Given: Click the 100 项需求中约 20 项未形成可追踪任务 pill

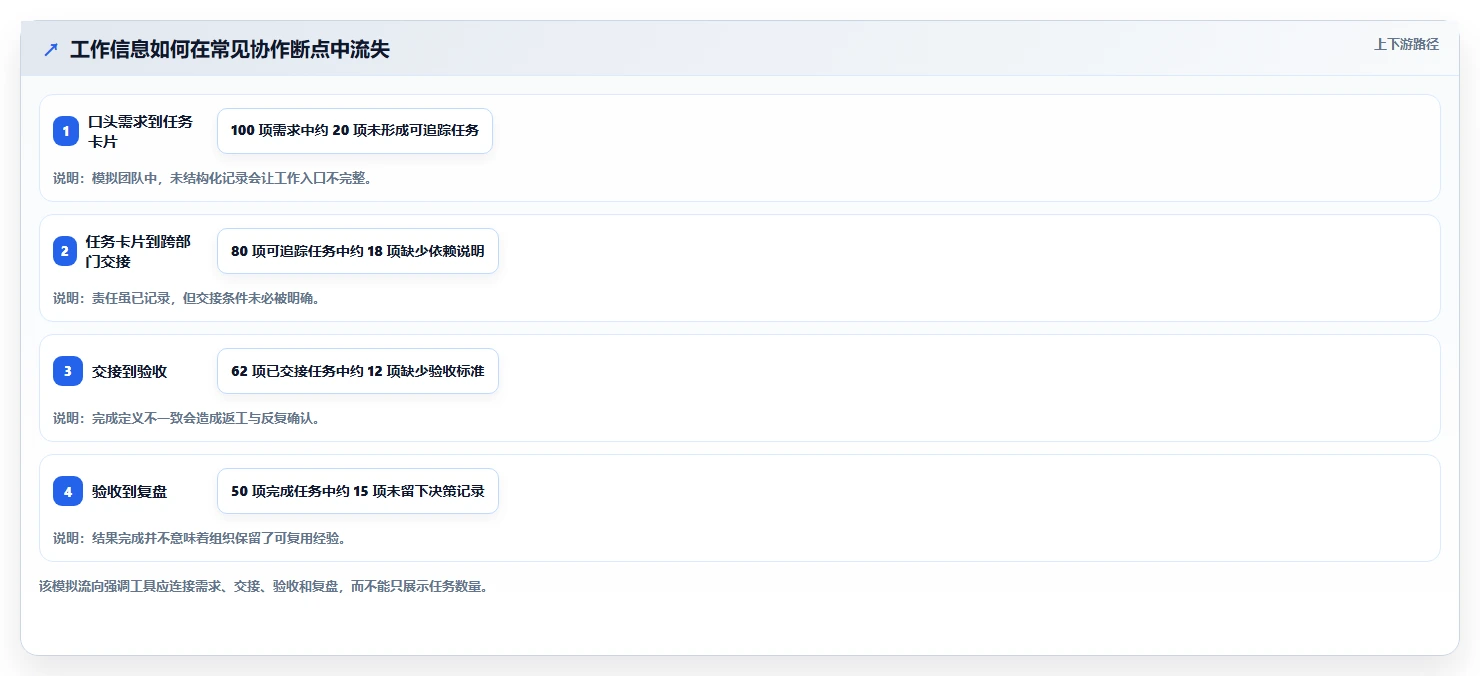Looking at the screenshot, I should [355, 131].
